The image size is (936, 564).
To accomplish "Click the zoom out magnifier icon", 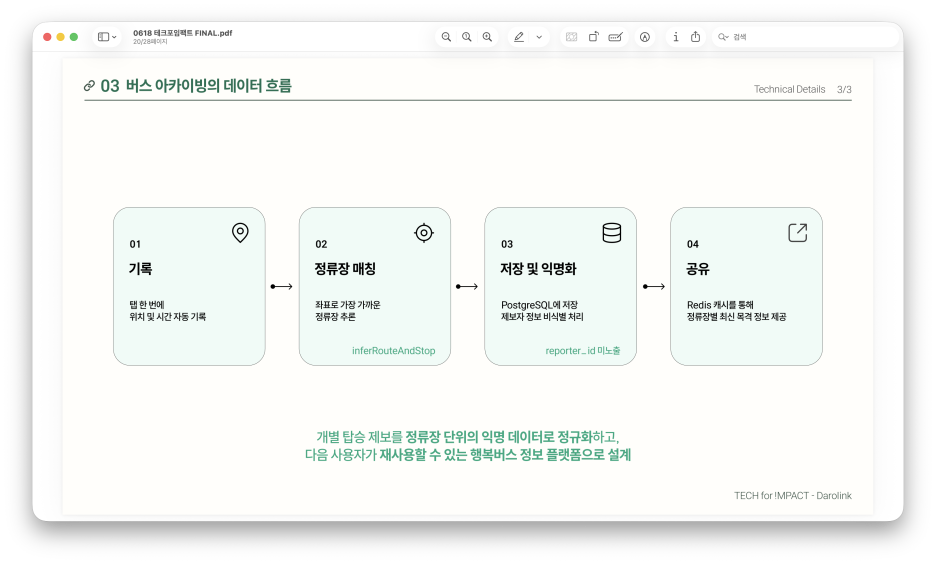I will coord(446,37).
